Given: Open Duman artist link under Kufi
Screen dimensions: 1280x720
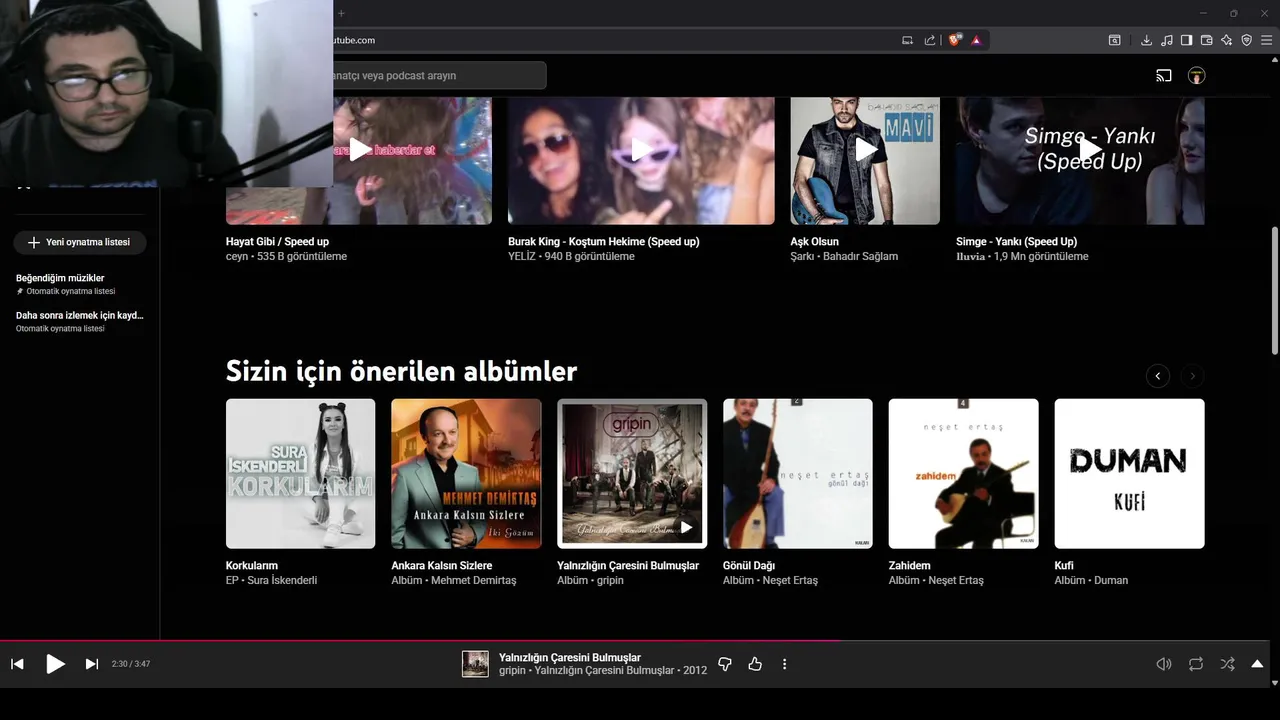Looking at the screenshot, I should point(1111,580).
